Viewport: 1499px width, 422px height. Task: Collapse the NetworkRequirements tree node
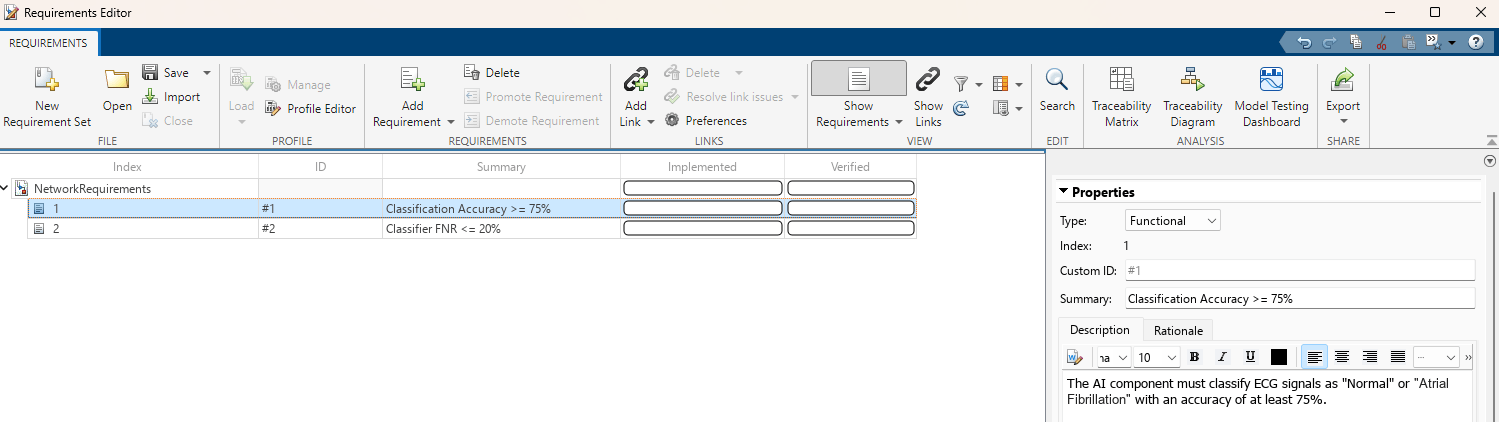click(x=6, y=188)
